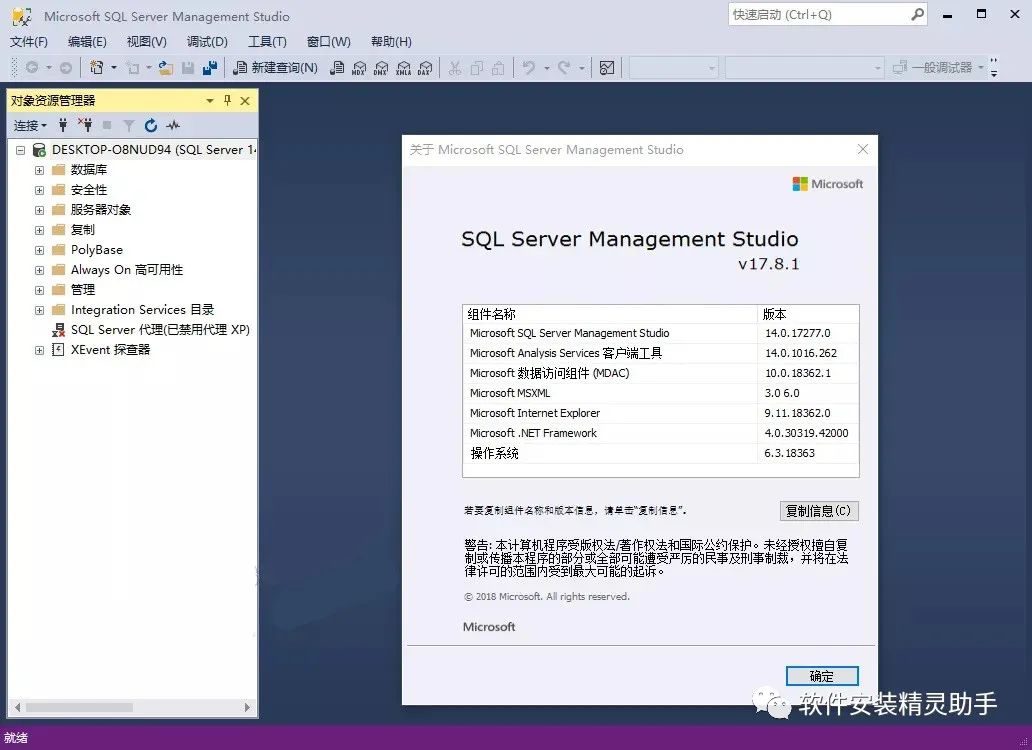Image resolution: width=1032 pixels, height=750 pixels.
Task: Click the Paste toolbar icon
Action: [x=499, y=68]
